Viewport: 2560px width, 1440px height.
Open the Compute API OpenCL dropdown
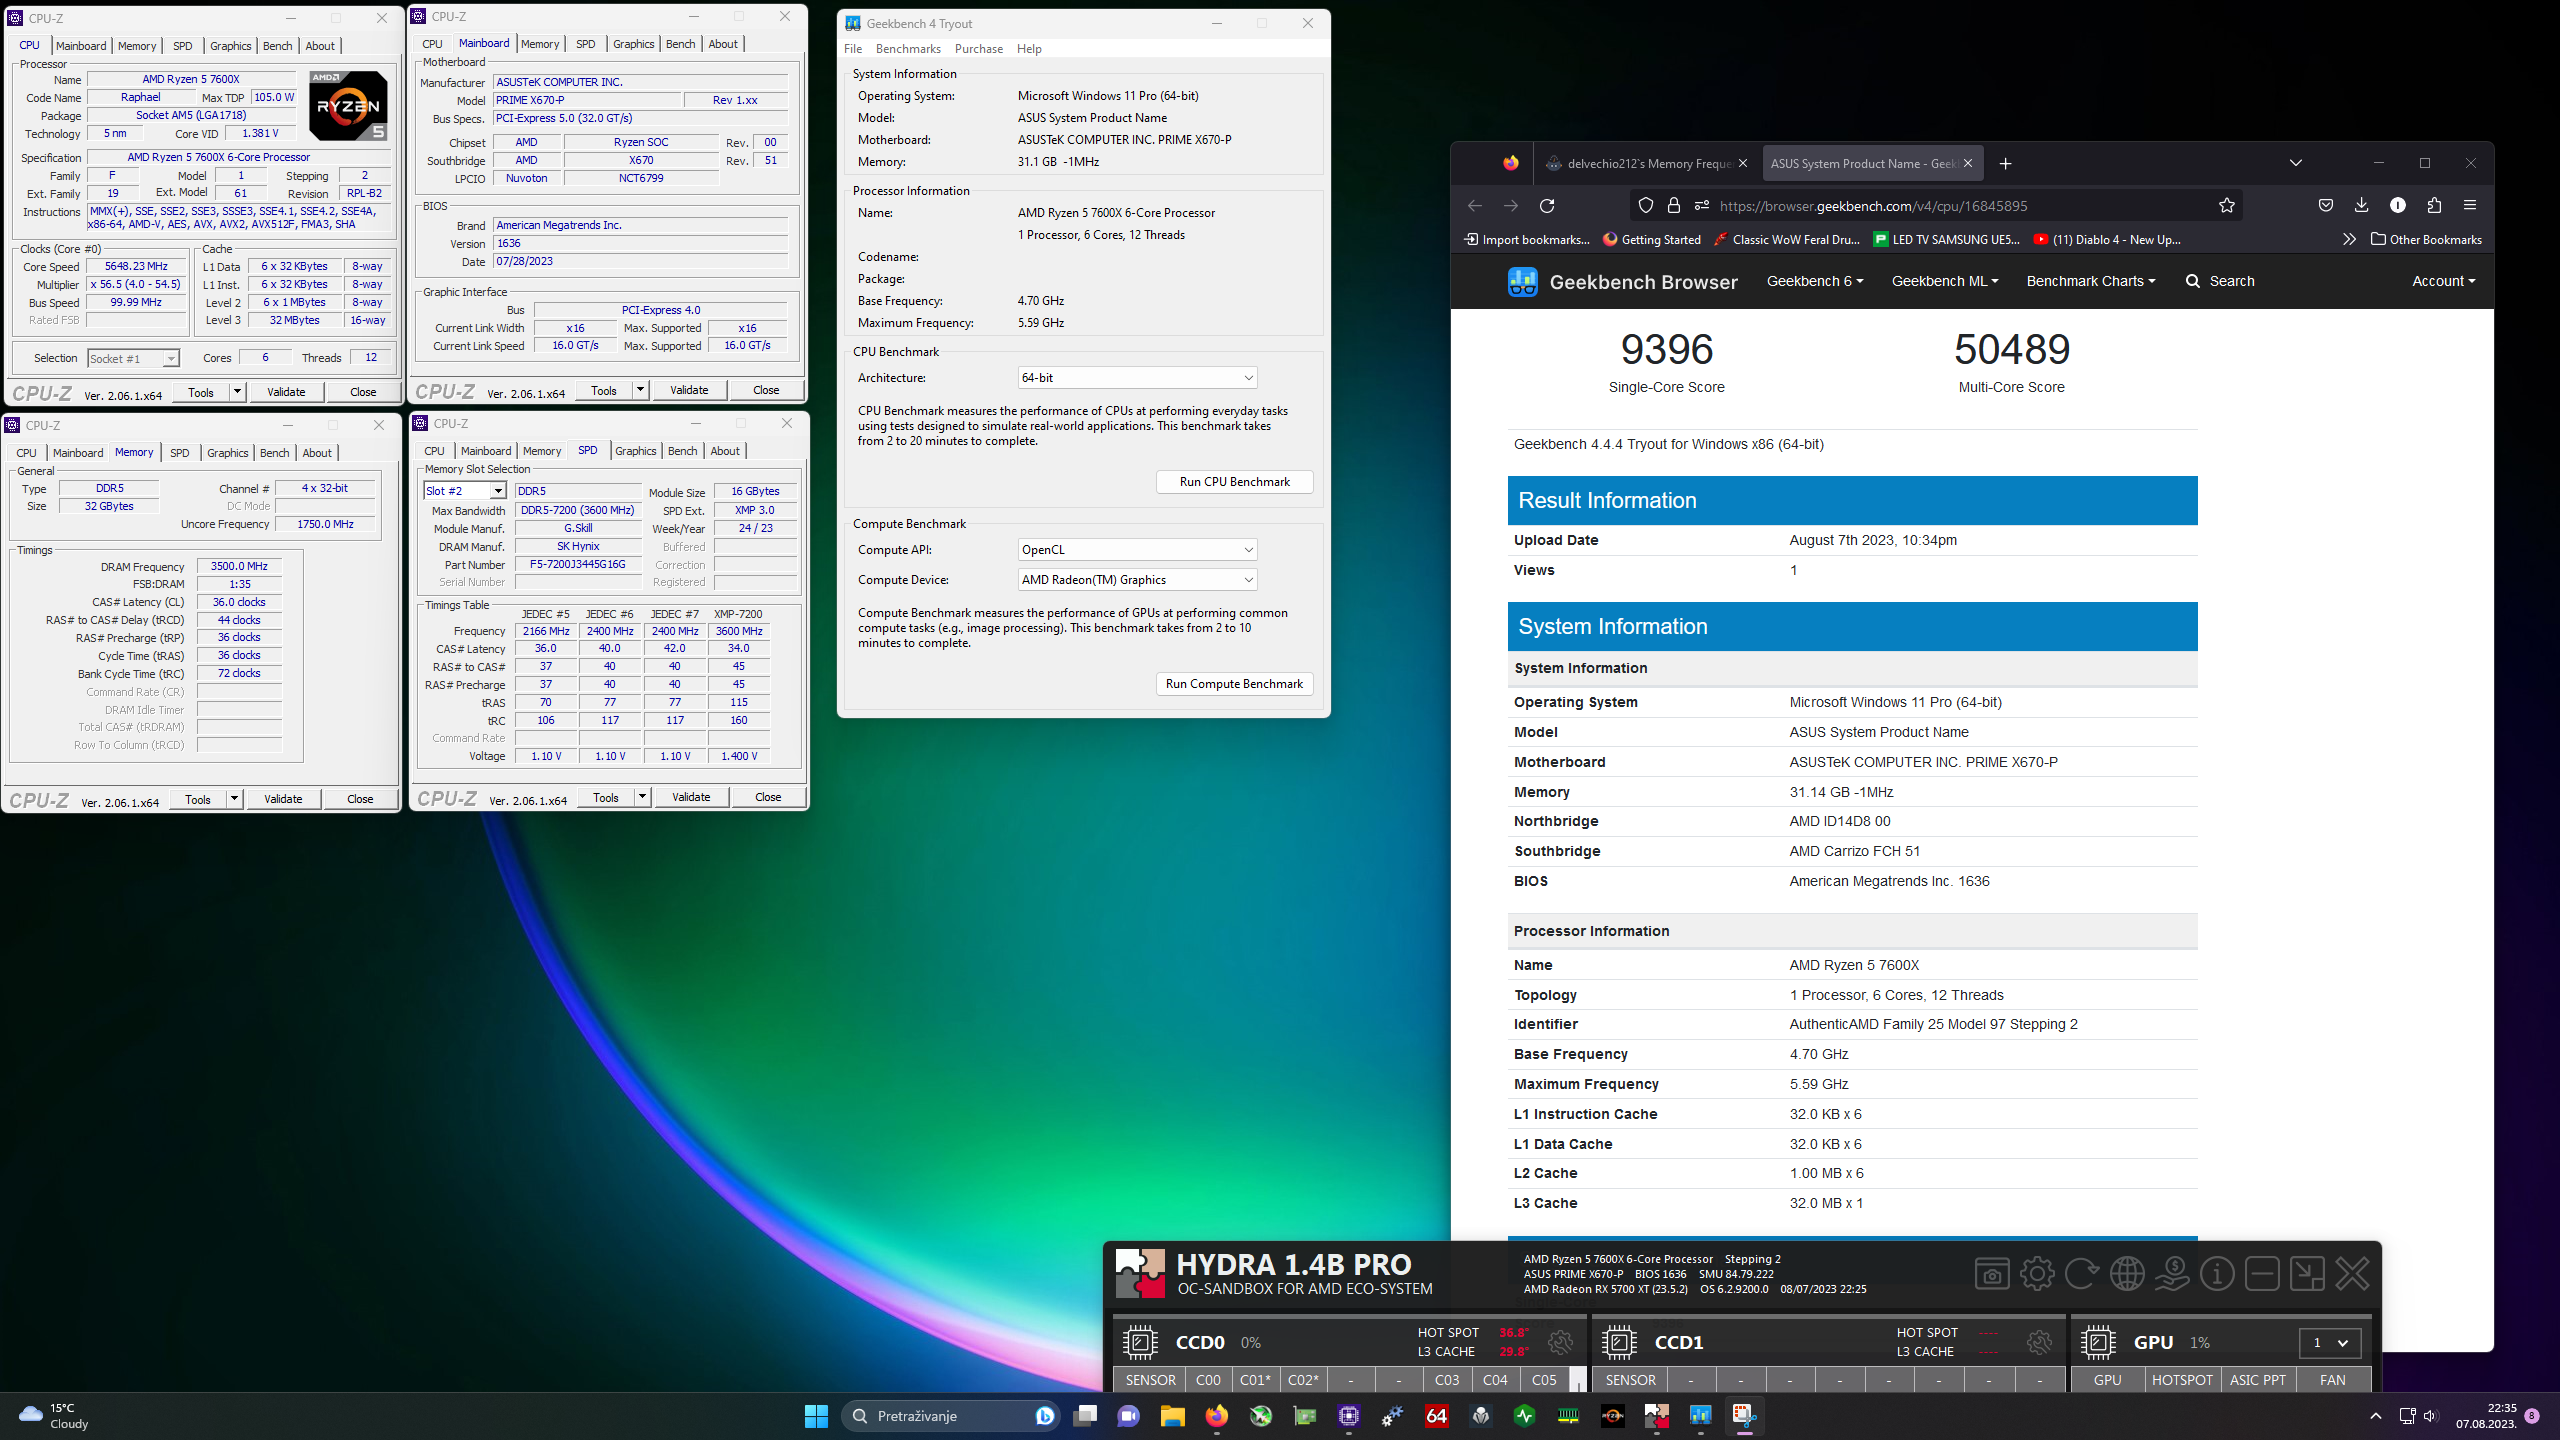coord(1137,550)
